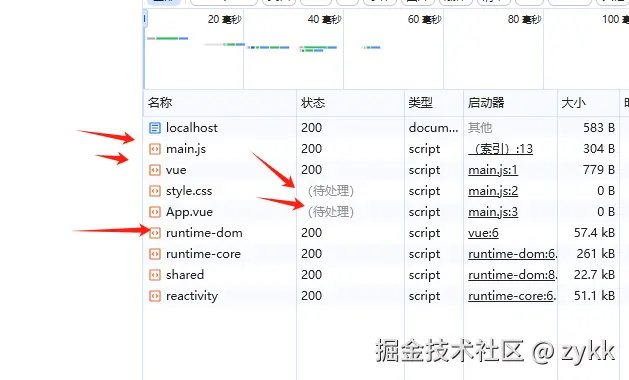Open the main.js:1 initiator link
629x380 pixels.
pos(493,170)
